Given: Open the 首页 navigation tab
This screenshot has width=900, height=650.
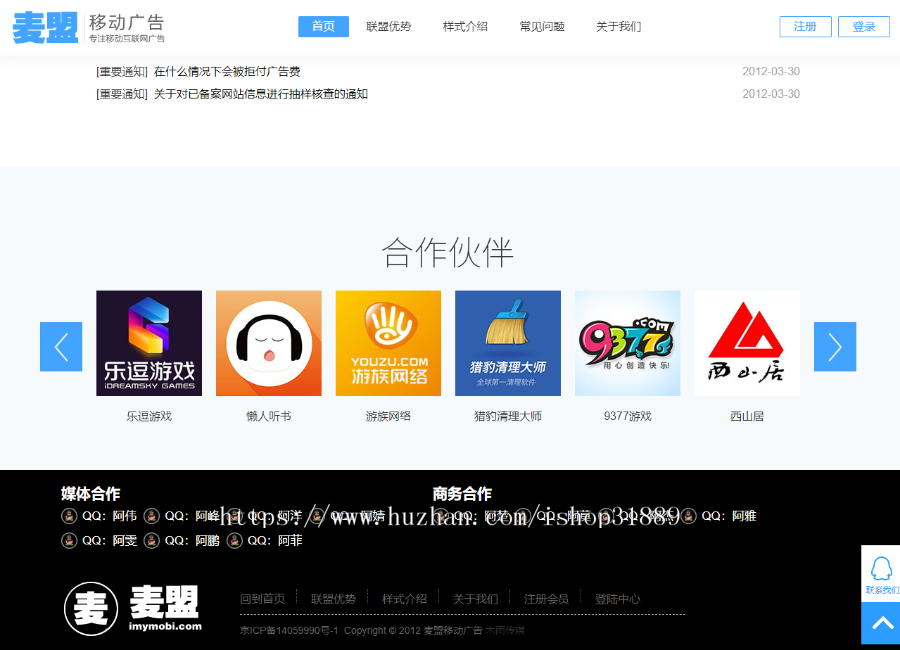Looking at the screenshot, I should [x=323, y=26].
